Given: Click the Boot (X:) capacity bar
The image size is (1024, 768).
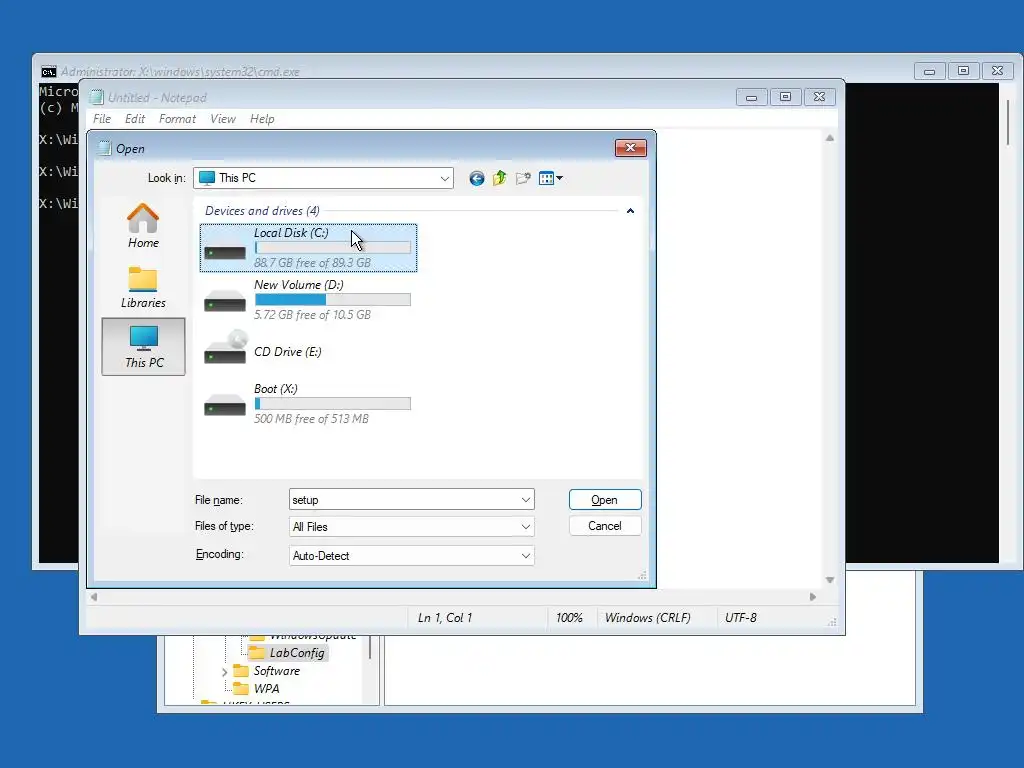Looking at the screenshot, I should click(x=332, y=404).
